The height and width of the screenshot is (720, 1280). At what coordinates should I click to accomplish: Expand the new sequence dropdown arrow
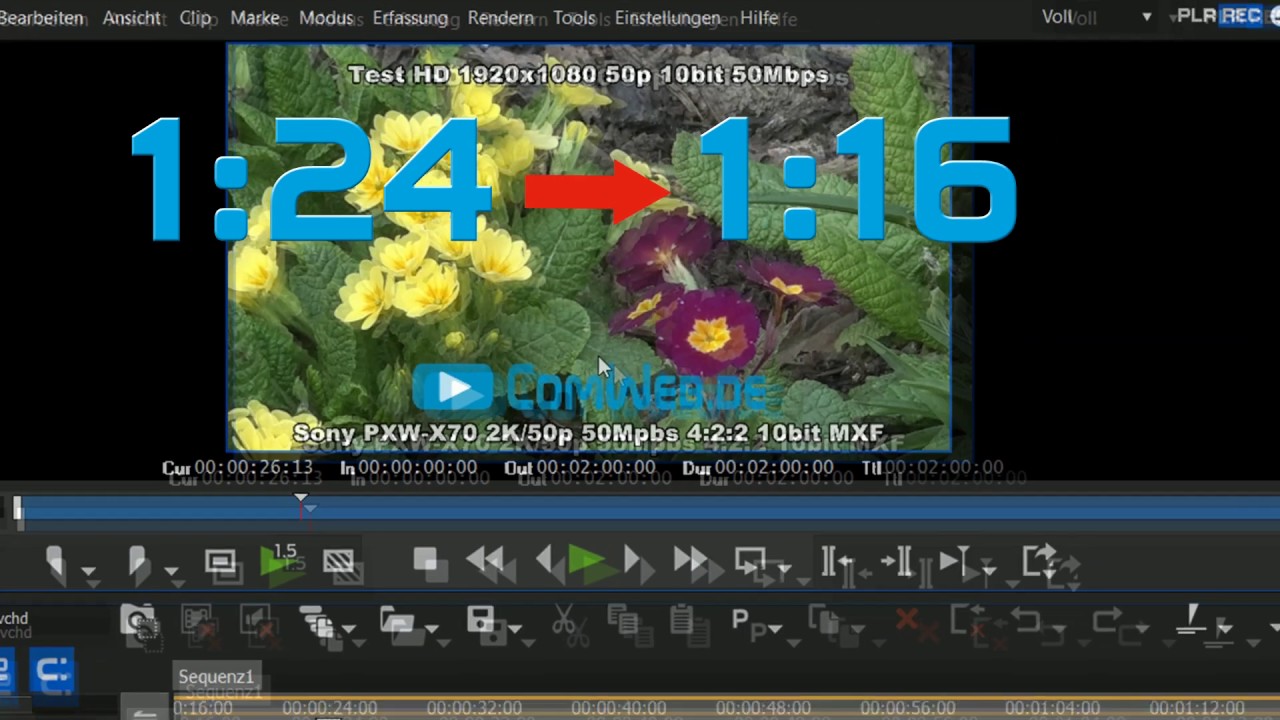point(349,629)
